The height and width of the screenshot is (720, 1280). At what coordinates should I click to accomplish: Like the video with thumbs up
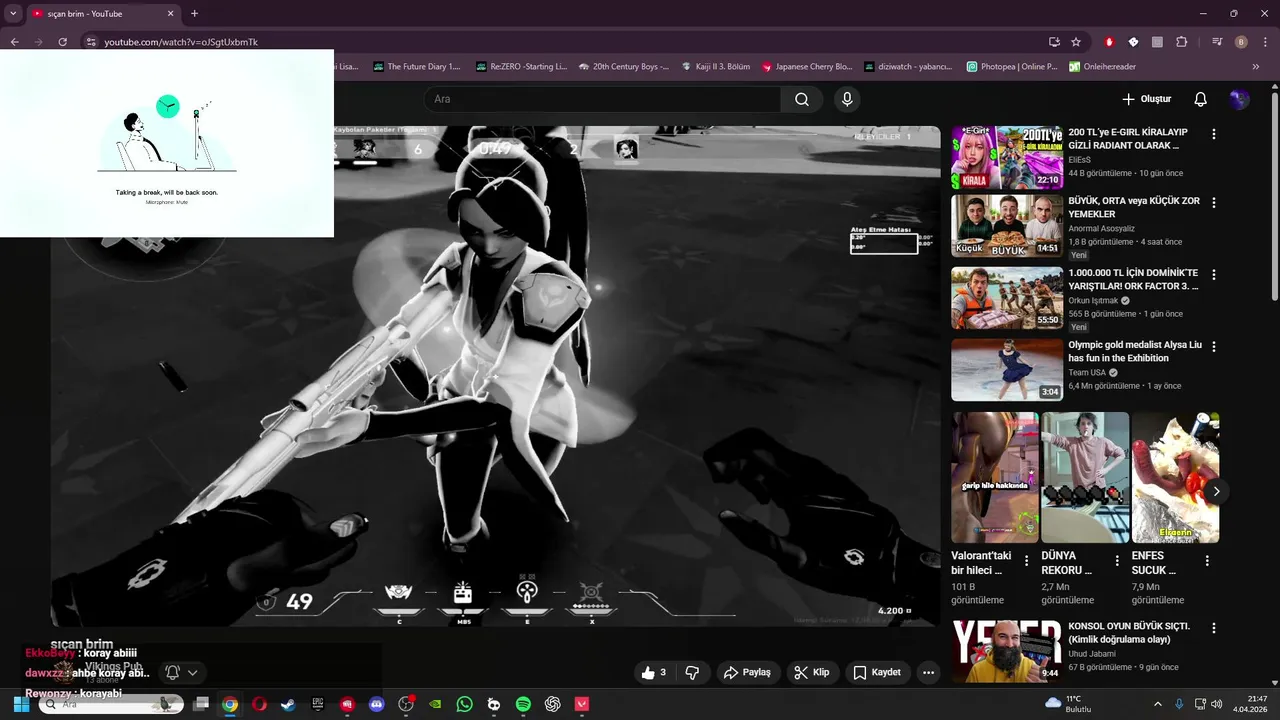654,672
